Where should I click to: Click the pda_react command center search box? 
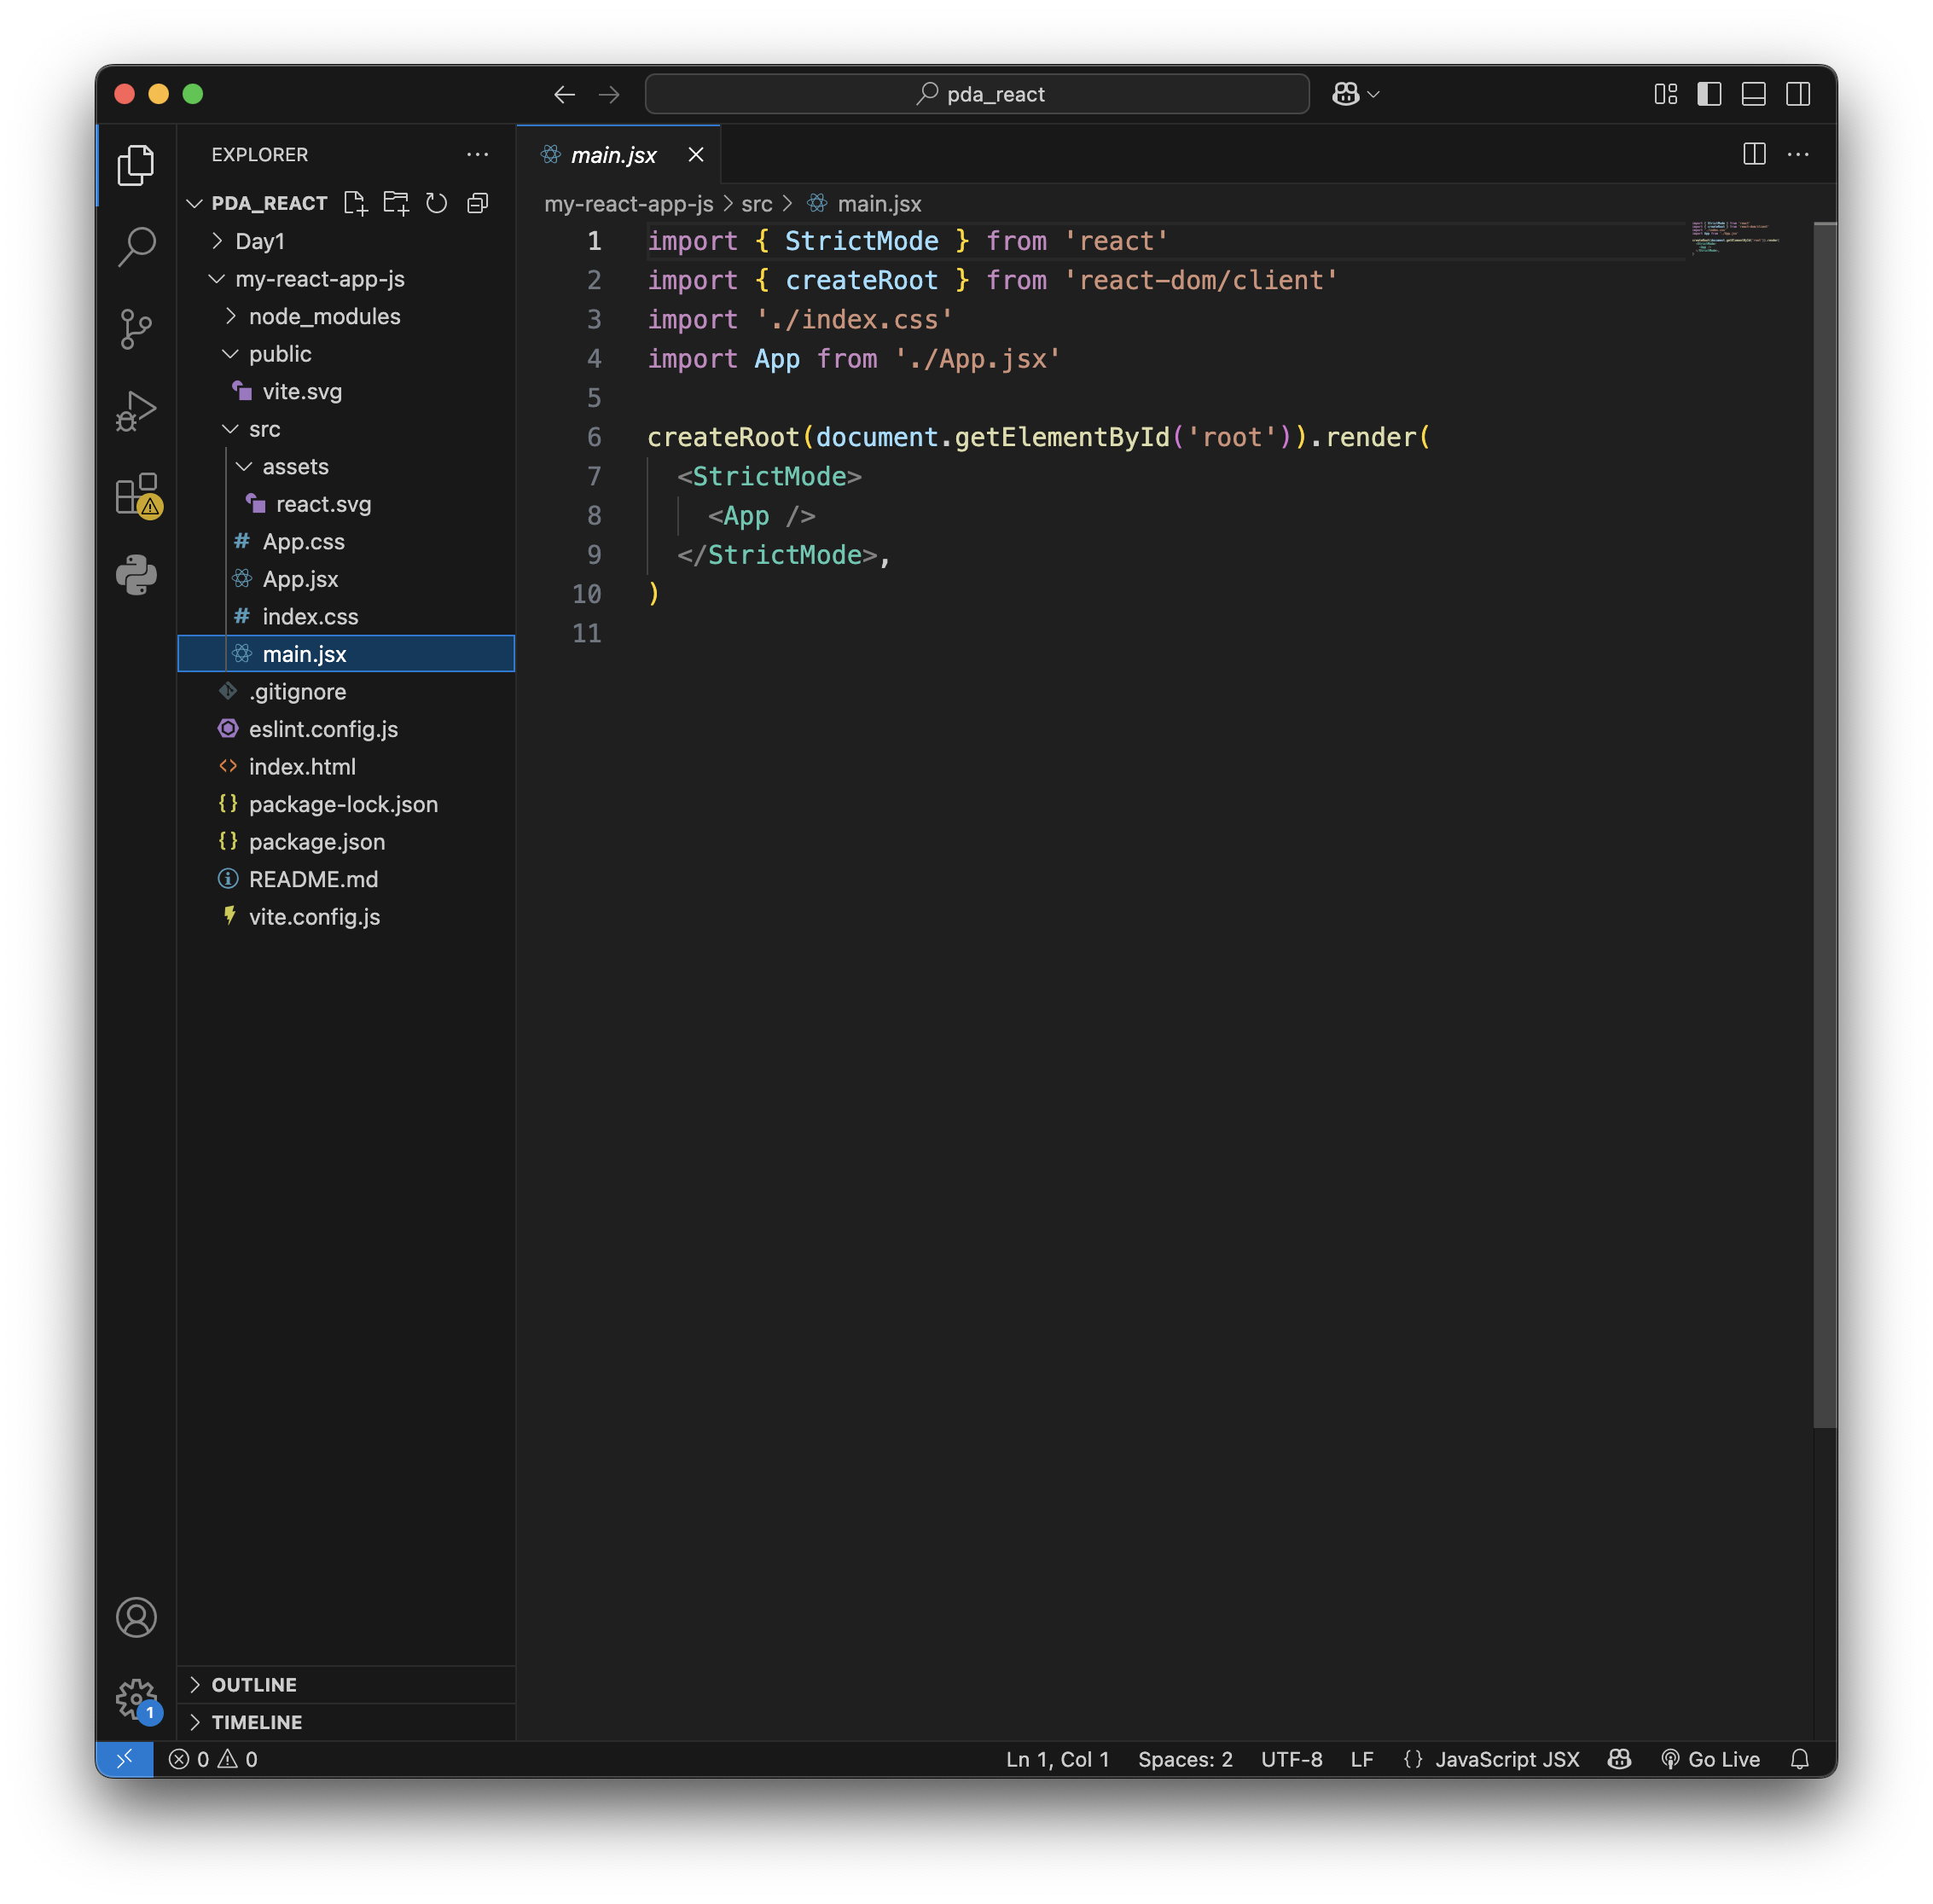[x=977, y=94]
